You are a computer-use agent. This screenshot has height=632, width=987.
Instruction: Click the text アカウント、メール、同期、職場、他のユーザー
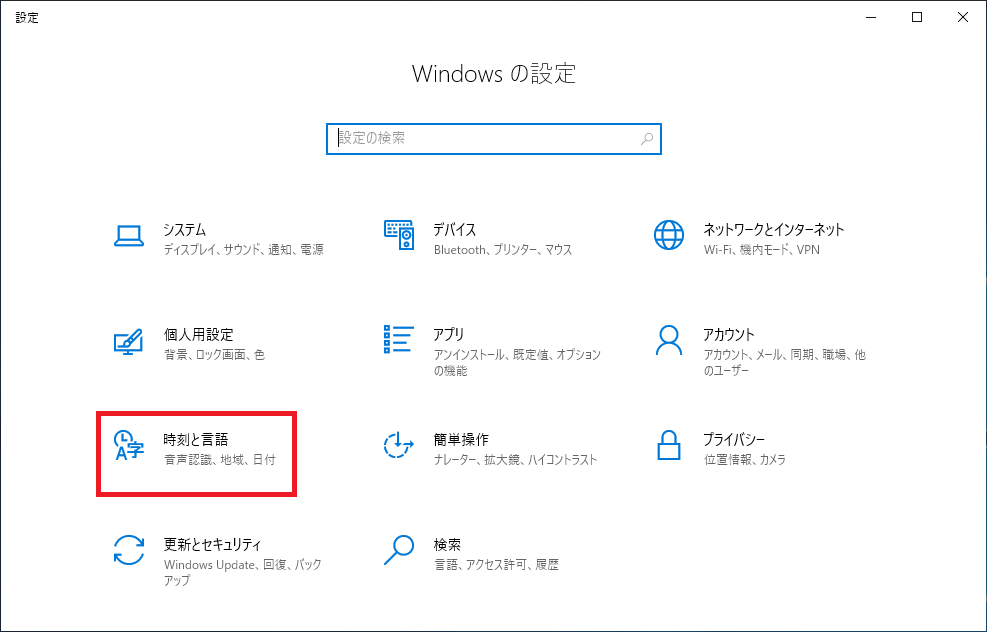(x=784, y=363)
